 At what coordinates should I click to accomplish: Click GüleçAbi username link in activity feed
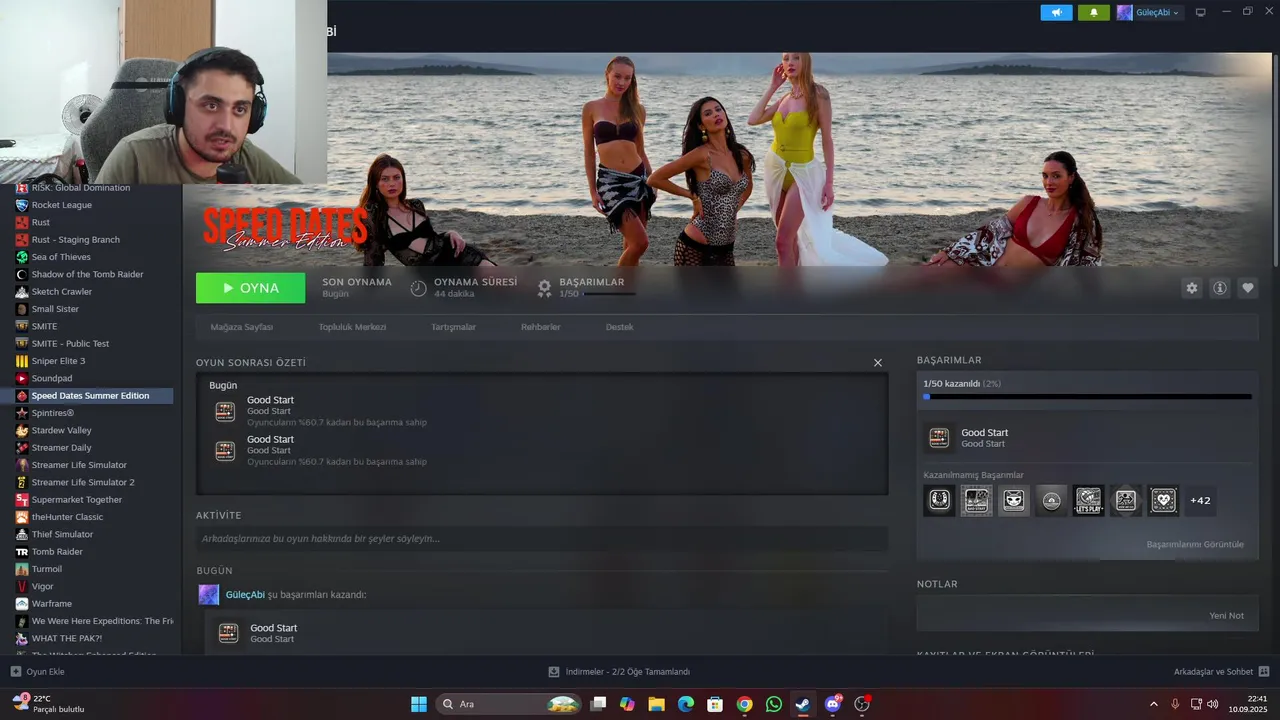(x=245, y=595)
